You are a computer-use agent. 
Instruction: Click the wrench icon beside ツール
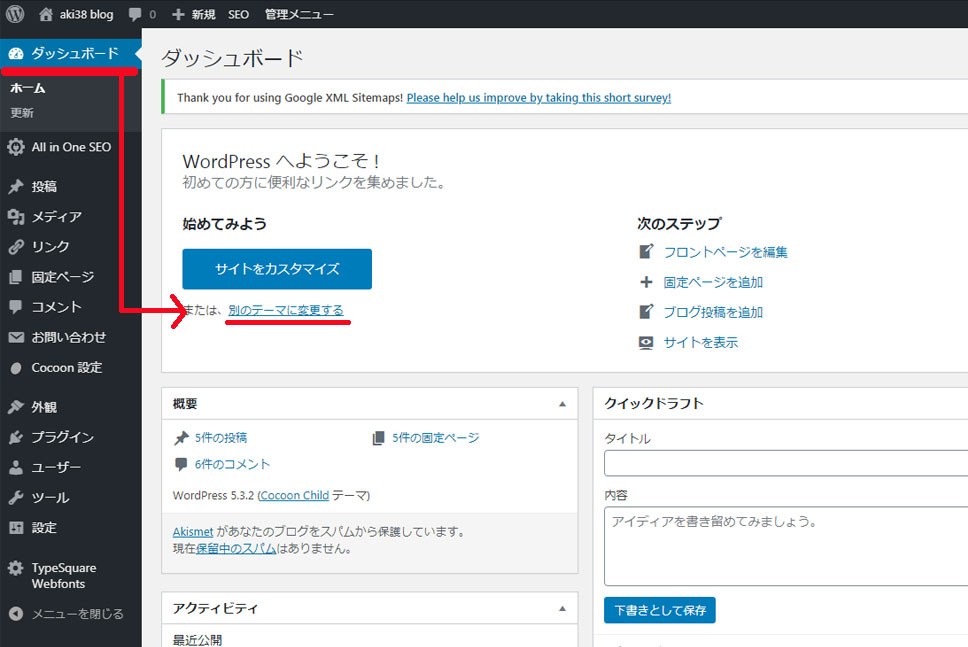(16, 498)
